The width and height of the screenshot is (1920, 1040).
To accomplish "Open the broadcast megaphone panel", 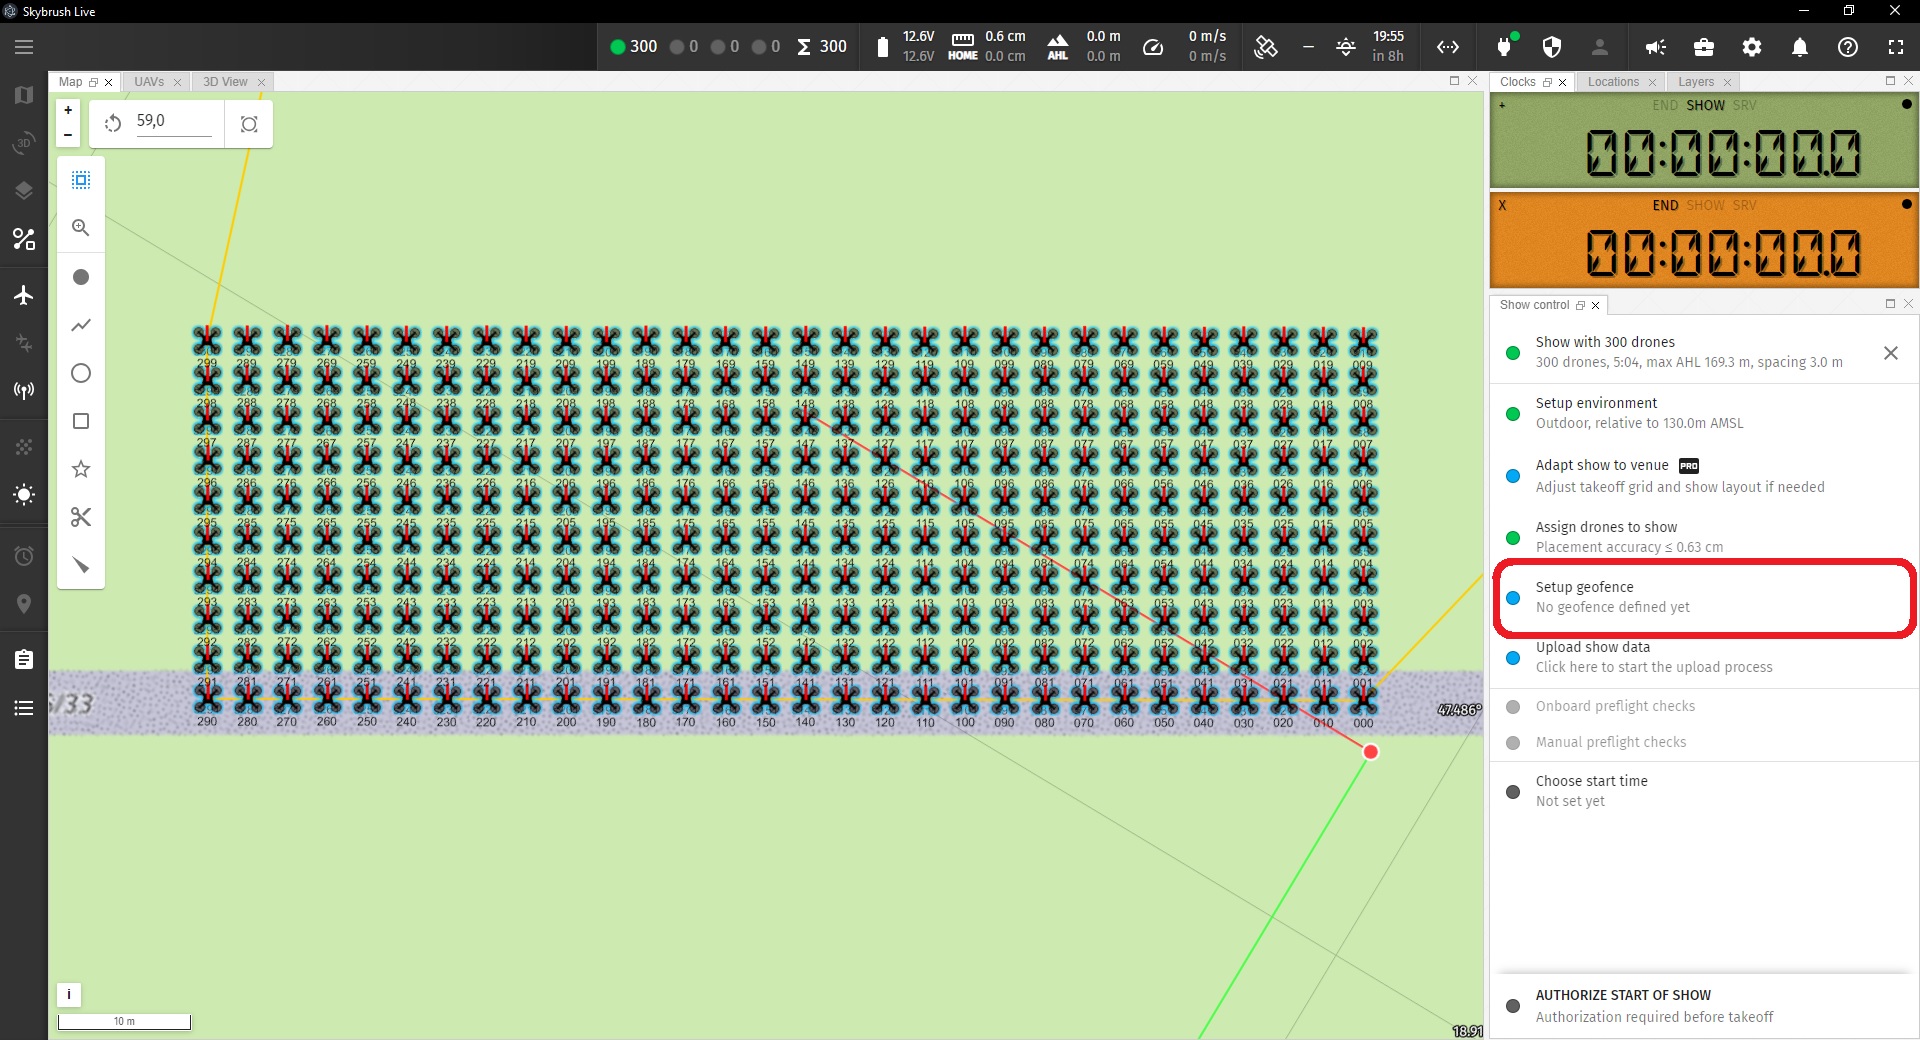I will click(1655, 47).
